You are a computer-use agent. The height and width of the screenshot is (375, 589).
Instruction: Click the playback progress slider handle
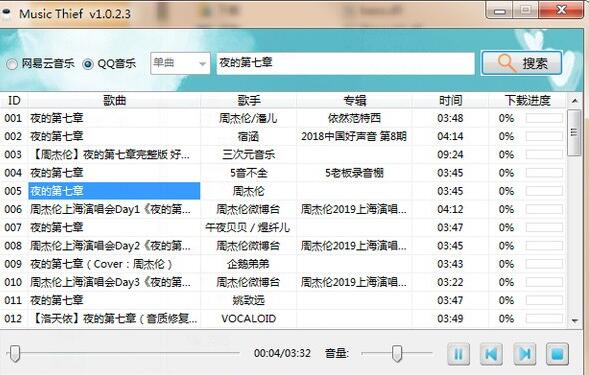[x=15, y=353]
